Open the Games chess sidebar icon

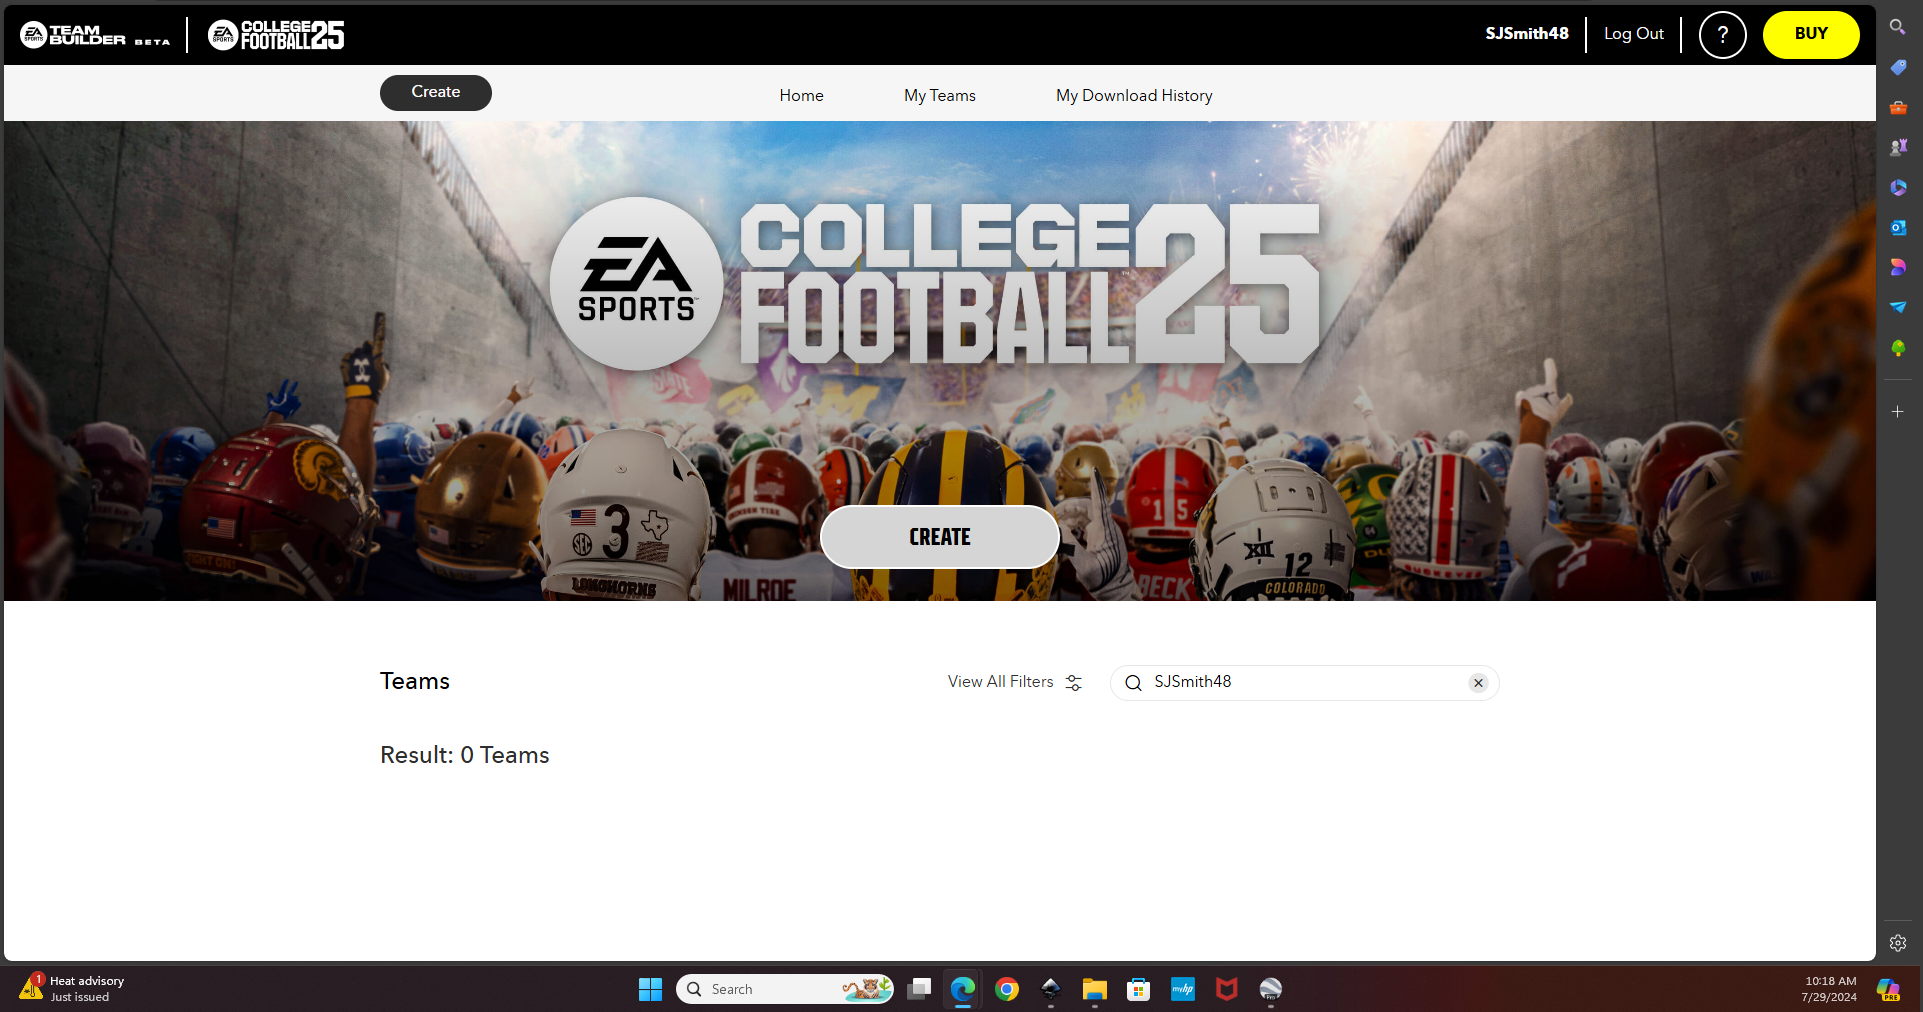[1897, 147]
